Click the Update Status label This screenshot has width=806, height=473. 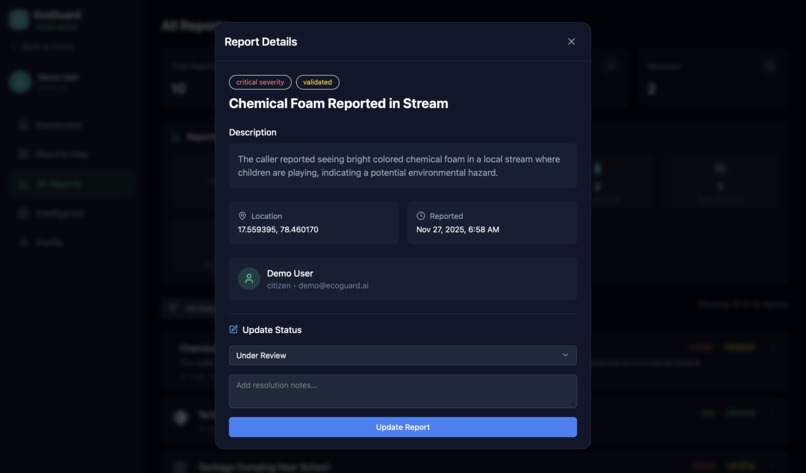tap(272, 330)
